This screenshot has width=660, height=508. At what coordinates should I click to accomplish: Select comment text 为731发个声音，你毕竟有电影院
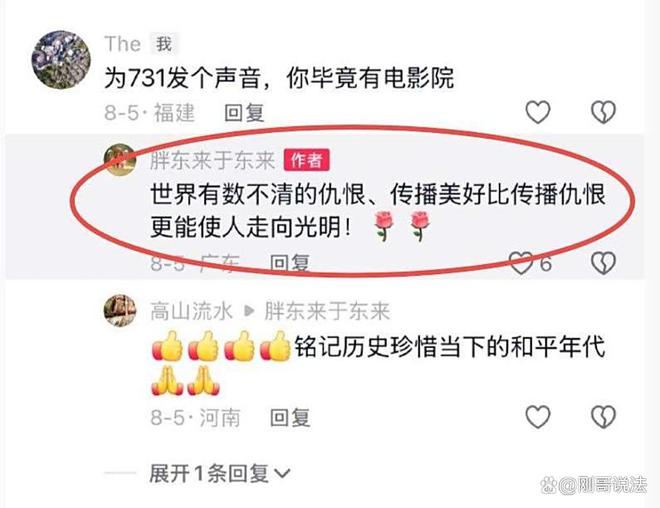coord(279,78)
